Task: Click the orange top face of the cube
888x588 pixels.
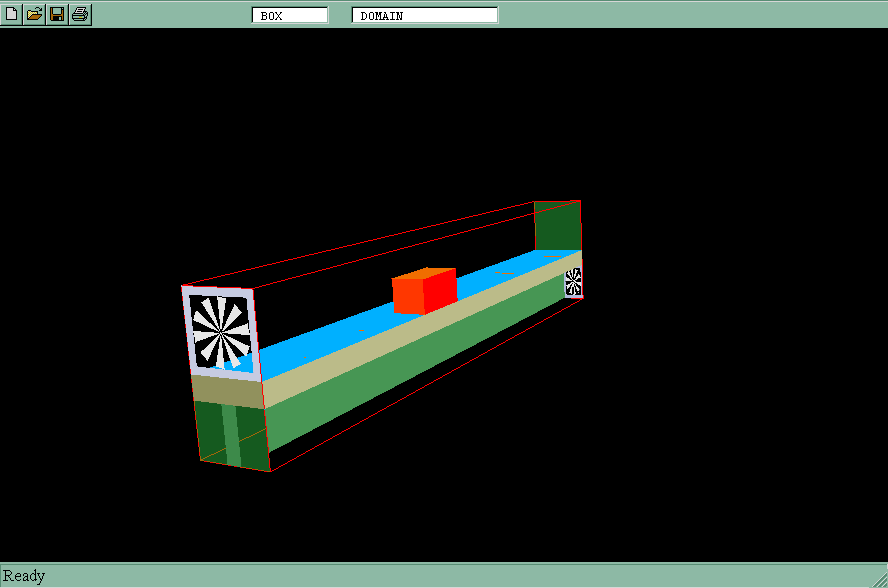Action: pos(426,273)
